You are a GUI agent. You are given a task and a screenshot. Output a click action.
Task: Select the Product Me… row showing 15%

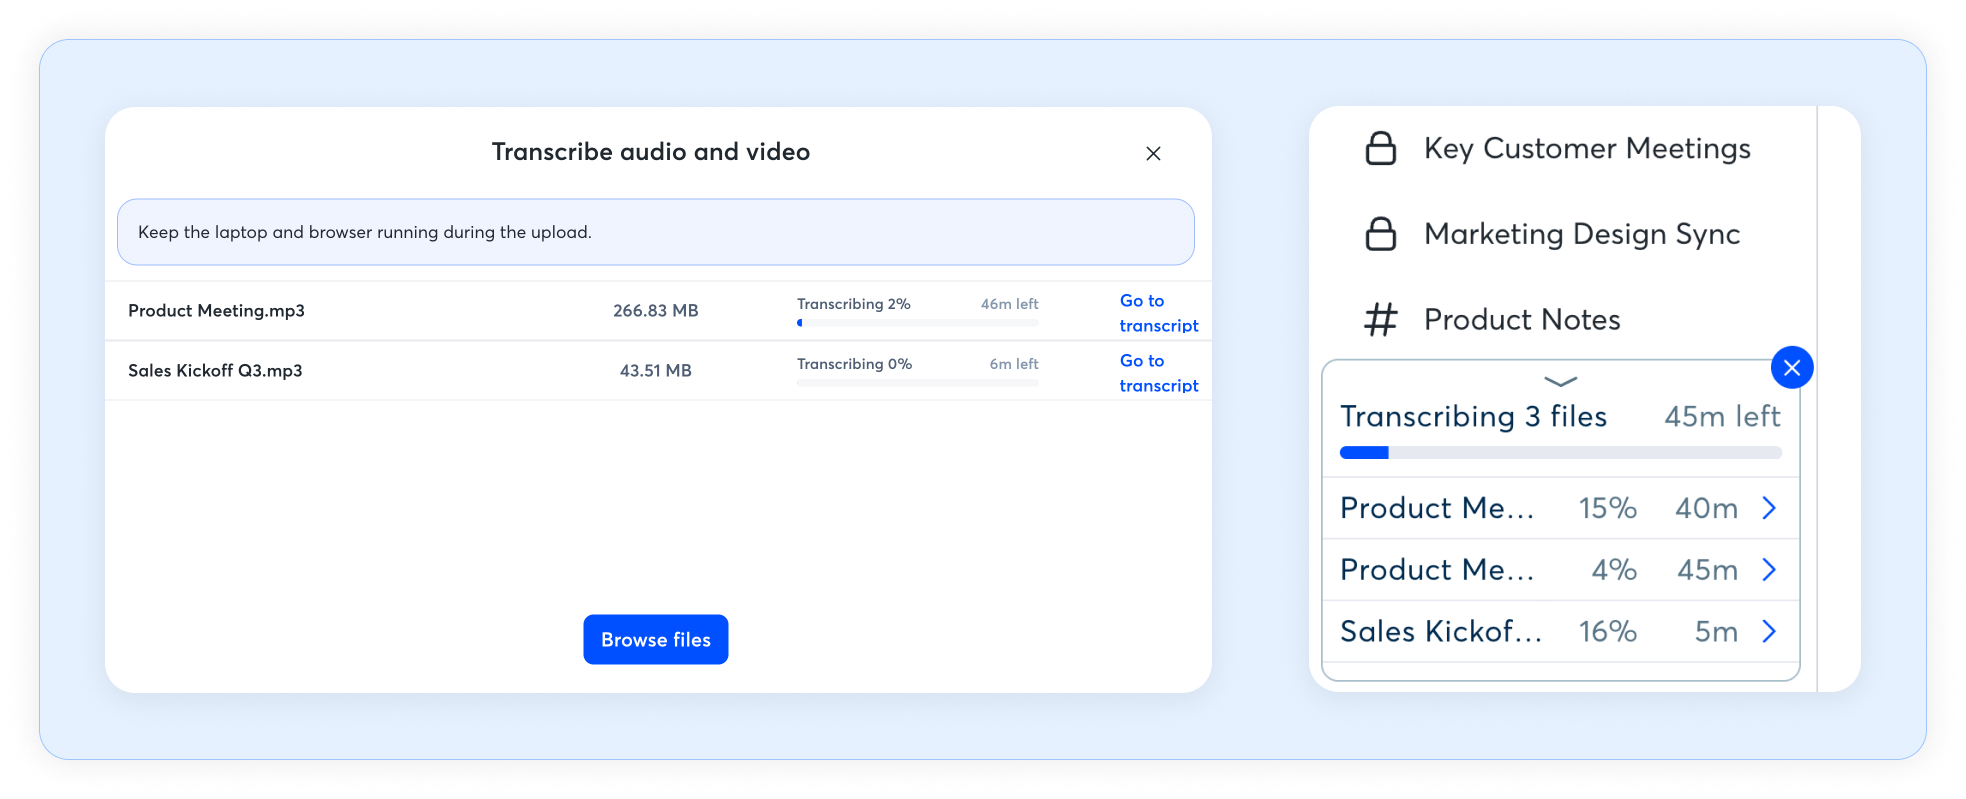click(1561, 508)
